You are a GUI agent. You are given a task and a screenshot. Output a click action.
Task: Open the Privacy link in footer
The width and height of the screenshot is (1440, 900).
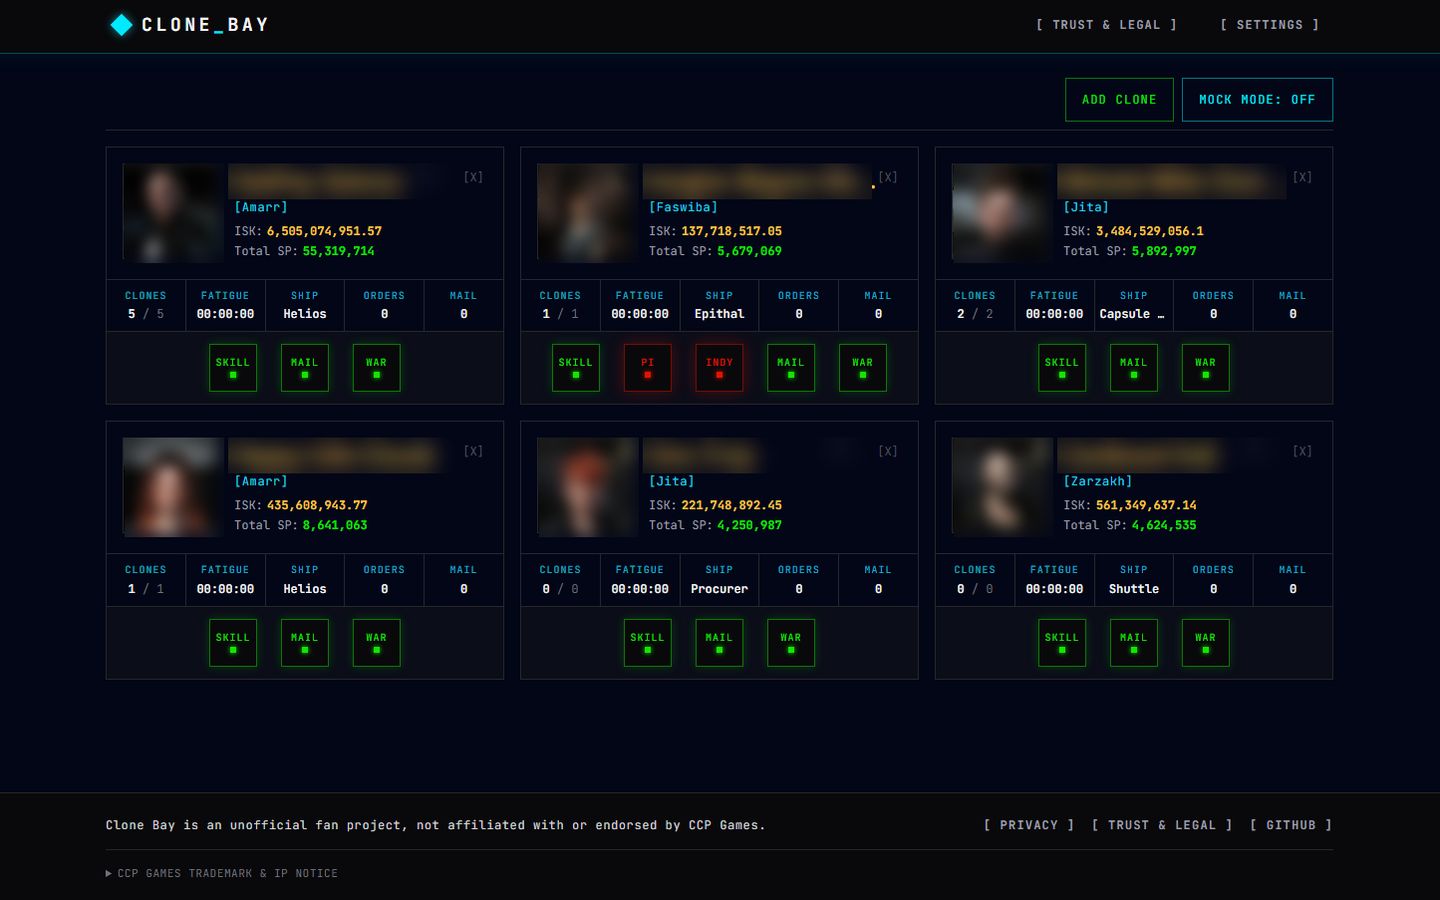click(x=1029, y=825)
